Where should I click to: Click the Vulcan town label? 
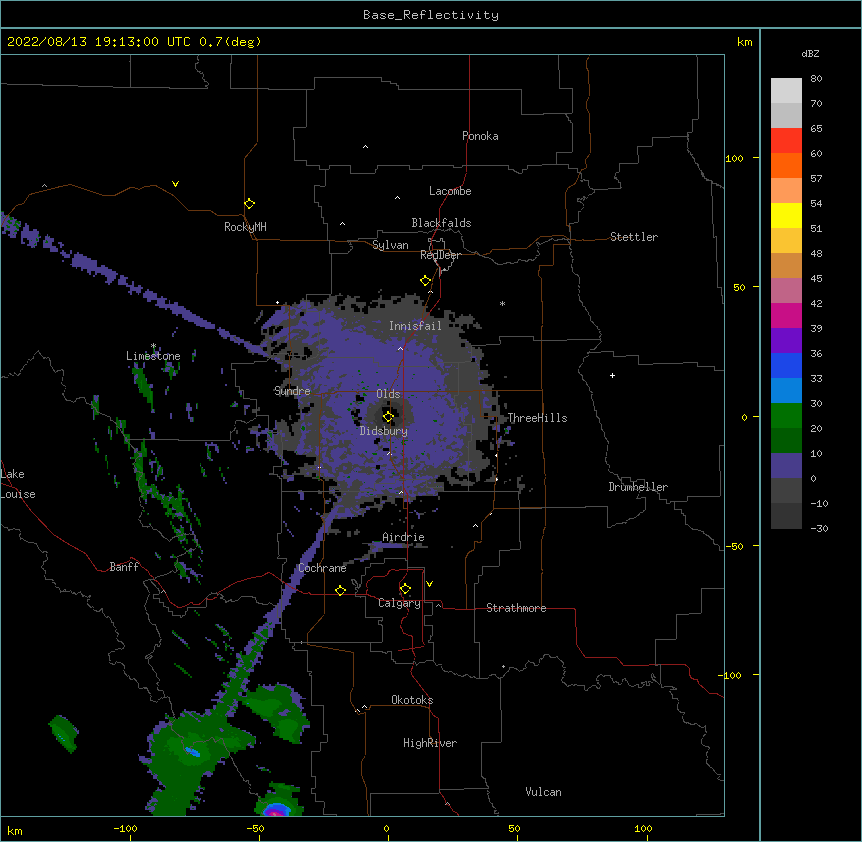543,791
